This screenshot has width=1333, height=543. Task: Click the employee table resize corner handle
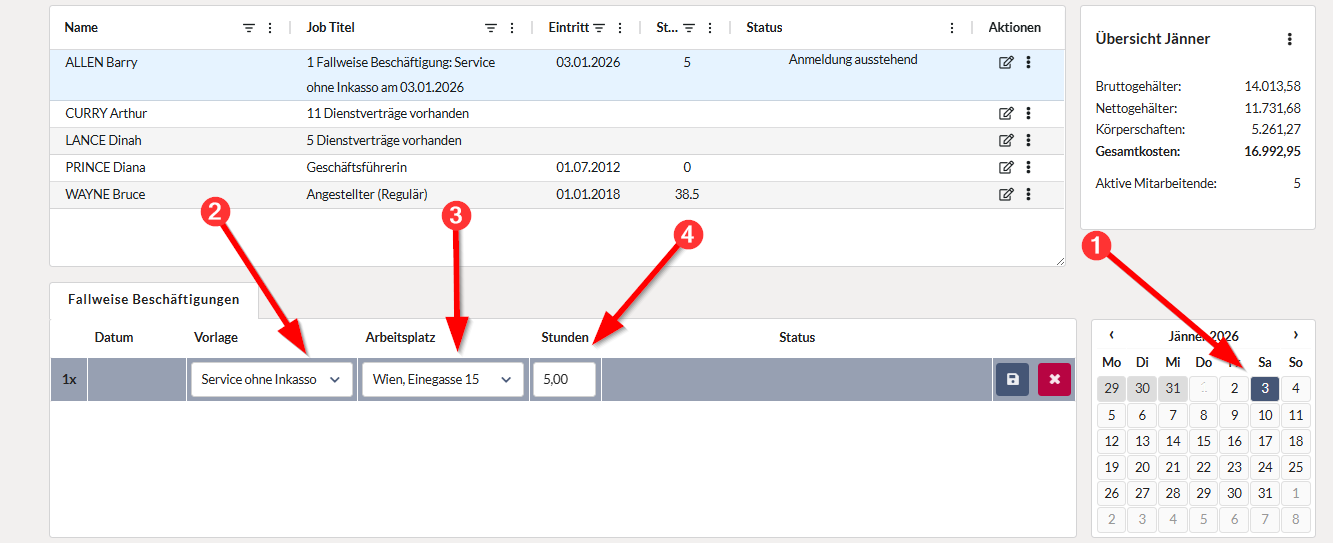coord(1059,260)
